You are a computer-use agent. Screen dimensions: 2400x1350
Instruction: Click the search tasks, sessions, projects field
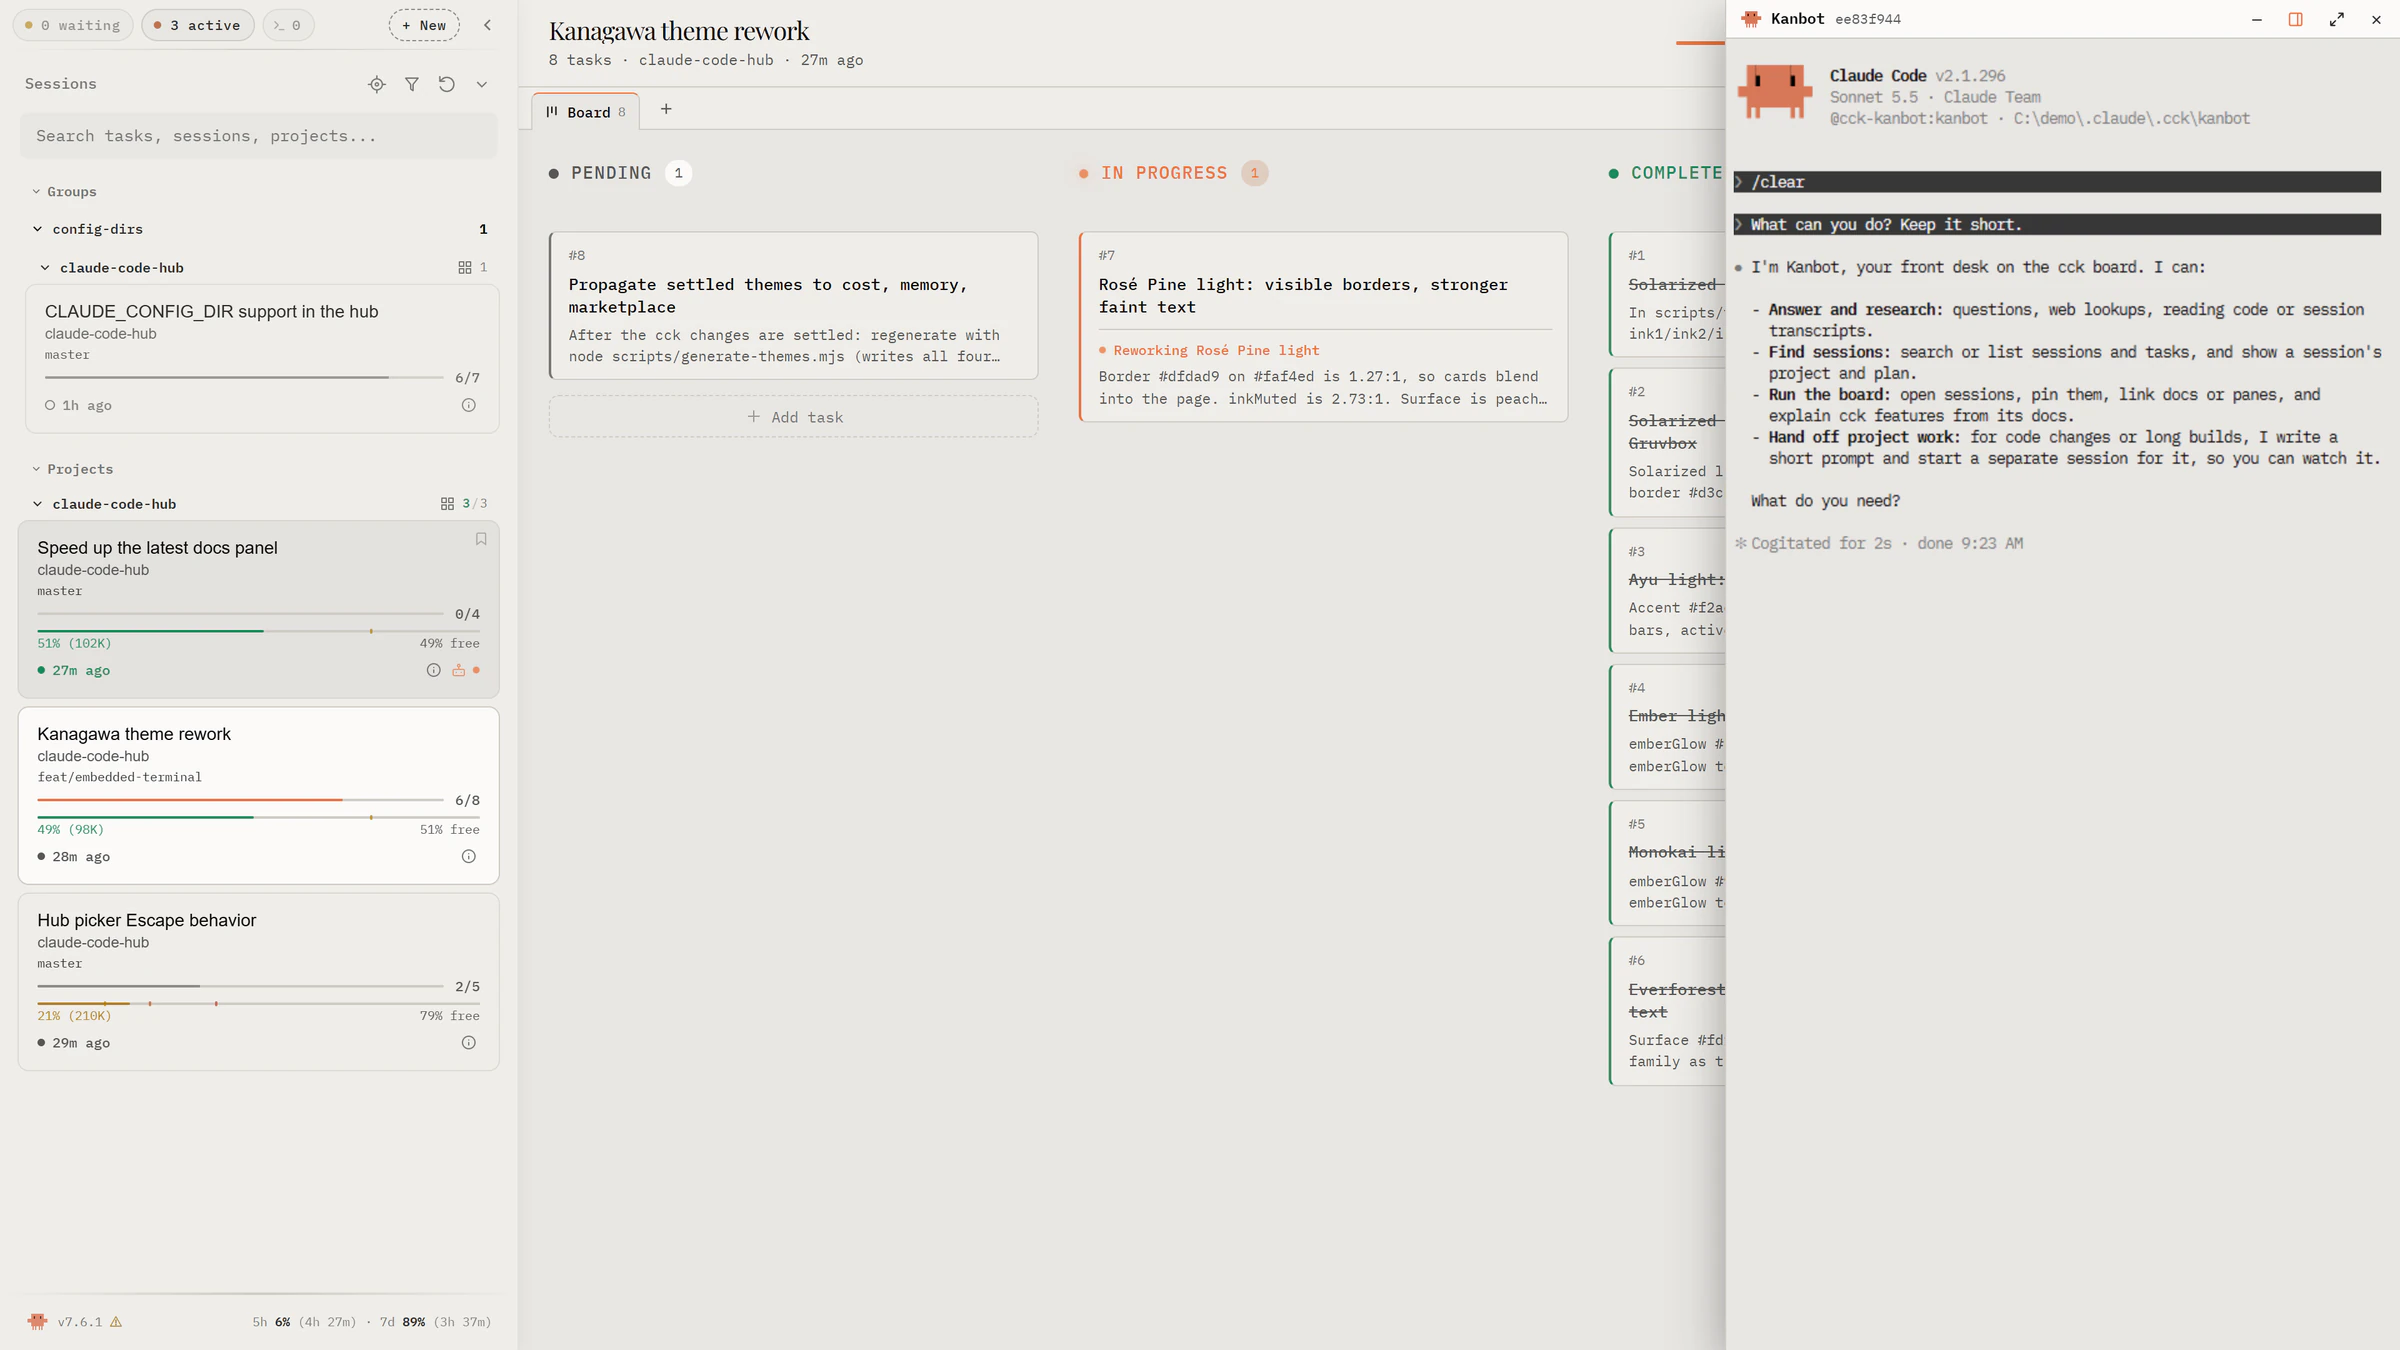click(x=258, y=136)
